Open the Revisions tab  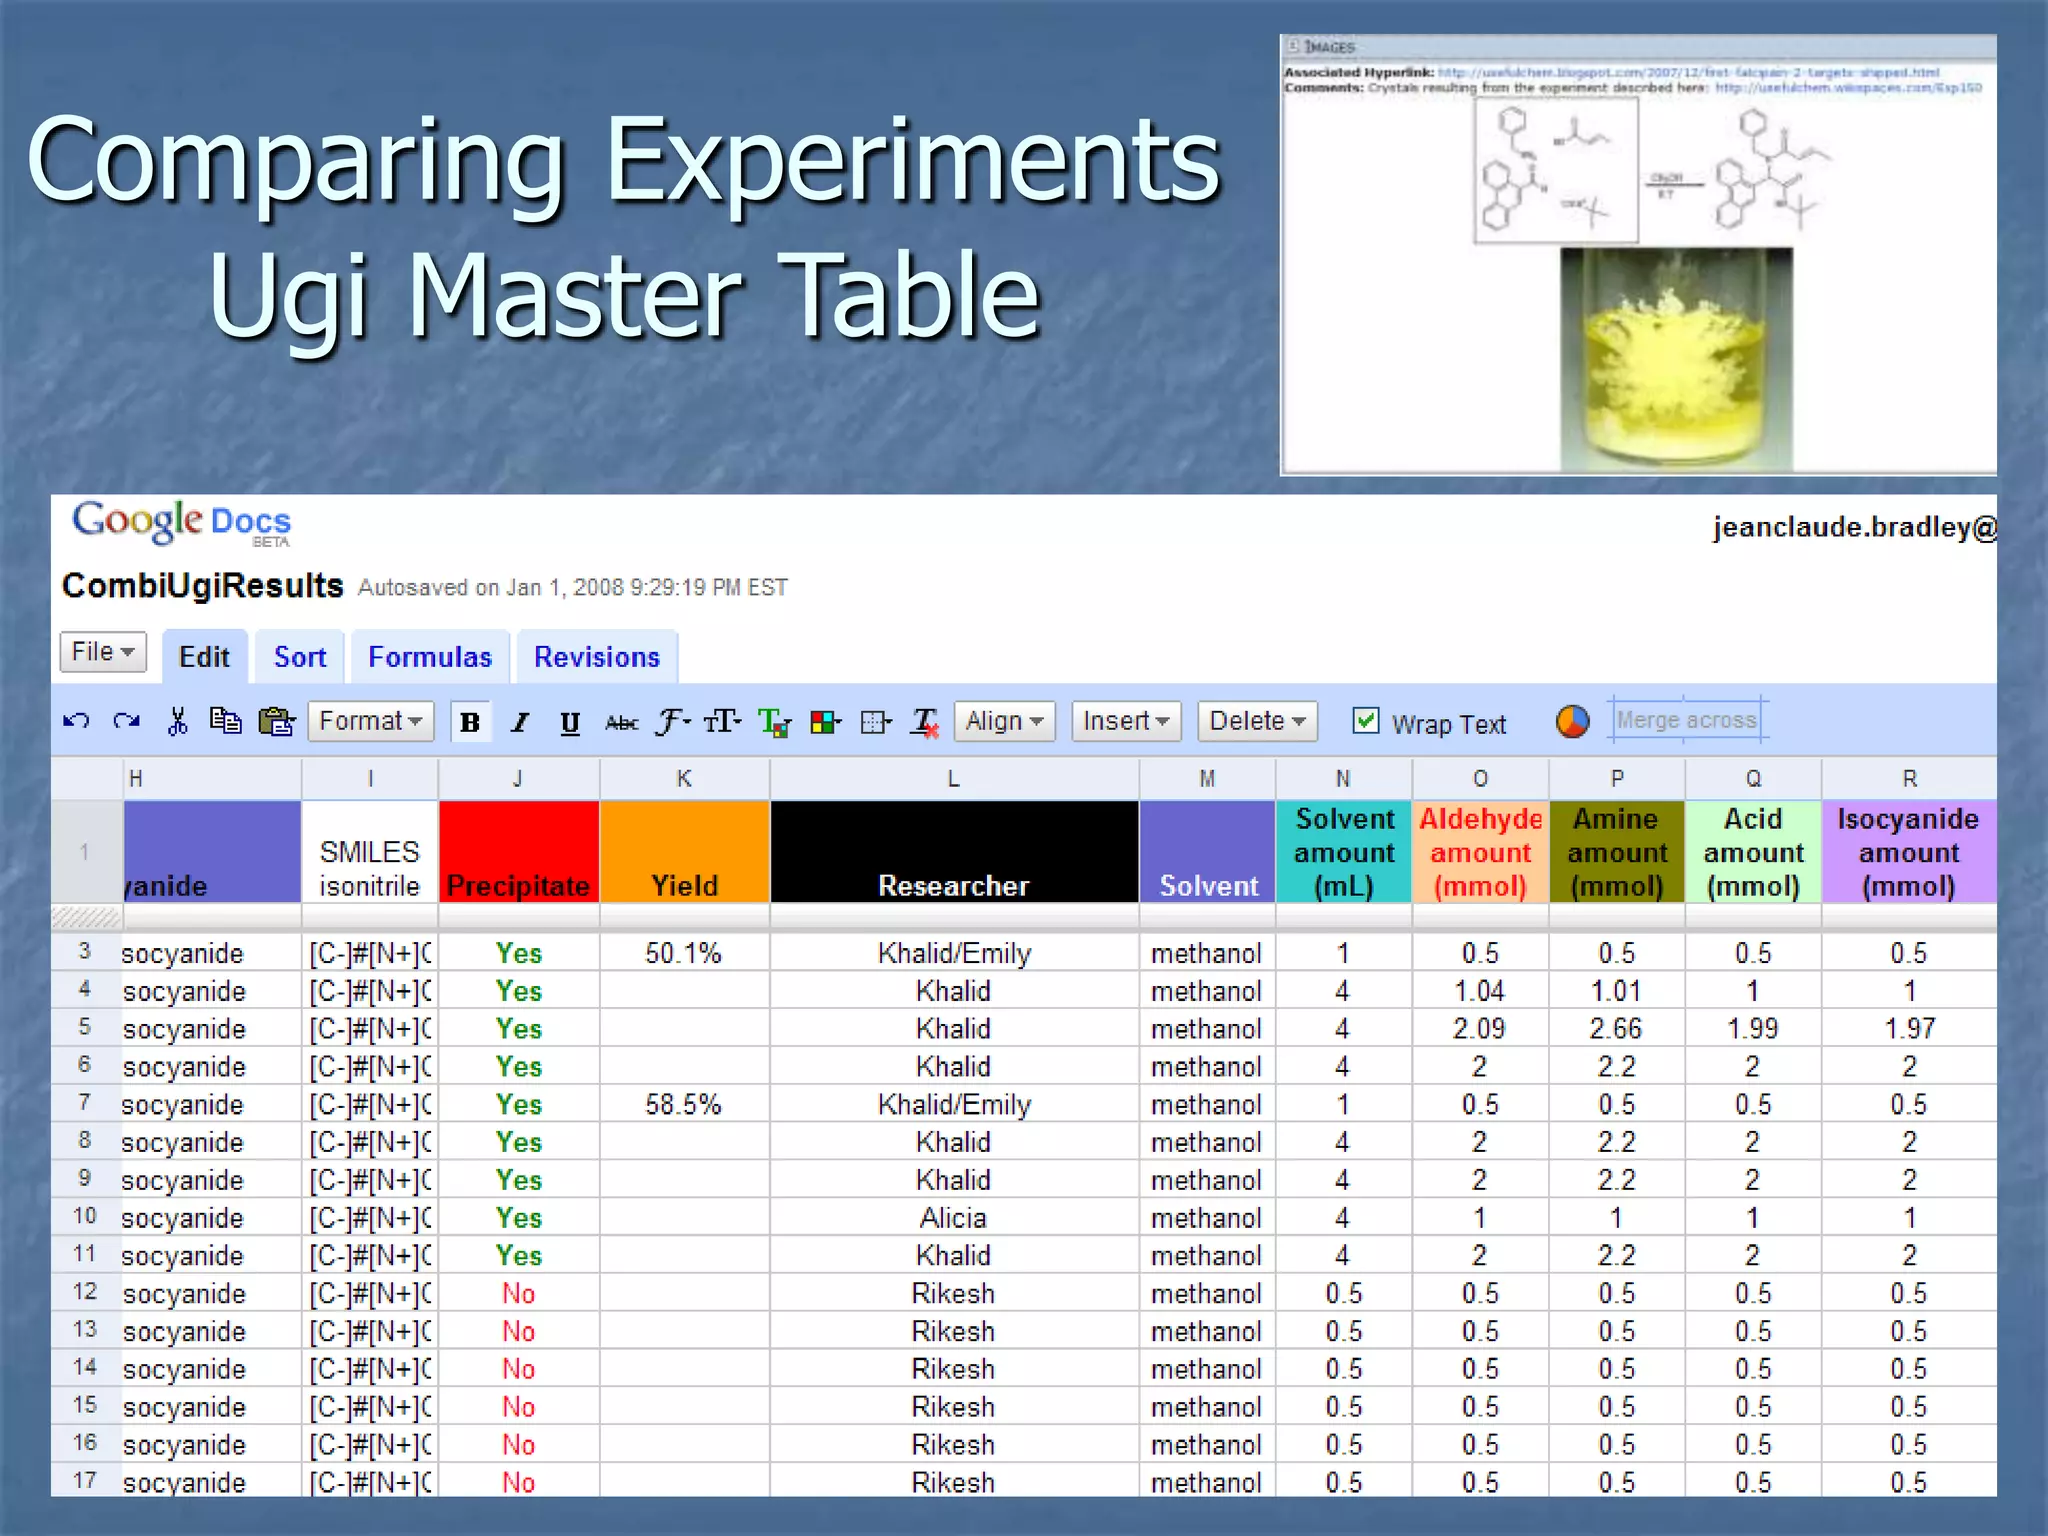click(x=597, y=657)
